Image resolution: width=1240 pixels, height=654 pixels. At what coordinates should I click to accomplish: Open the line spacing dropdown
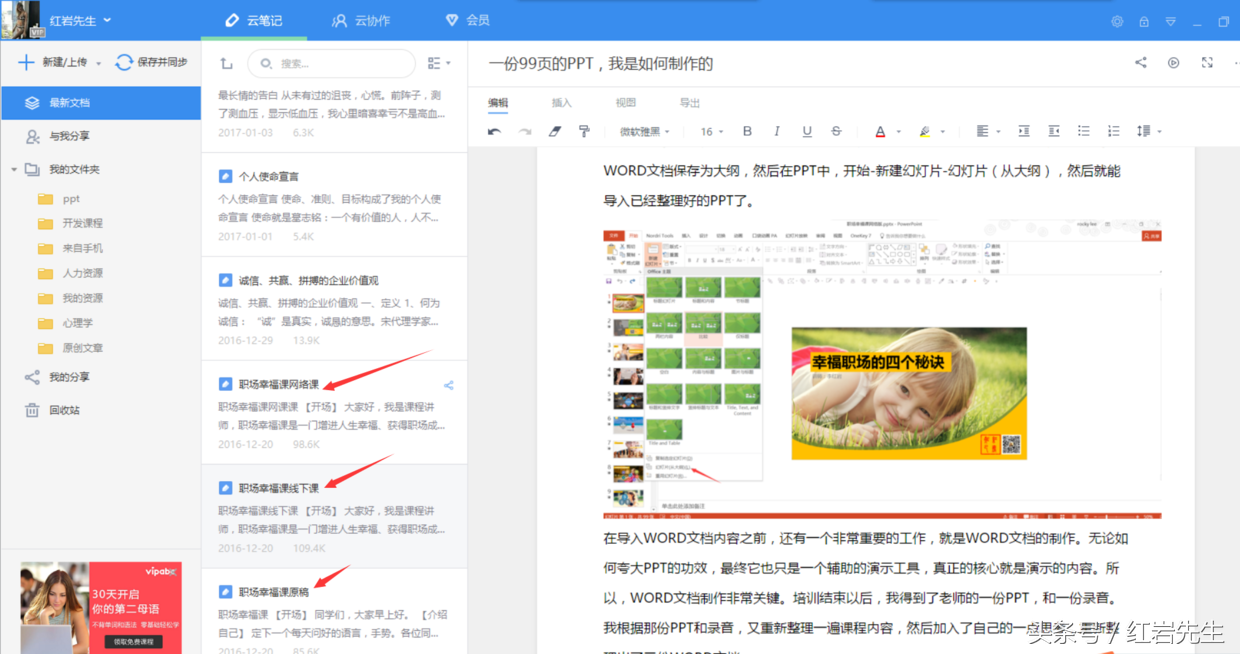coord(1149,131)
